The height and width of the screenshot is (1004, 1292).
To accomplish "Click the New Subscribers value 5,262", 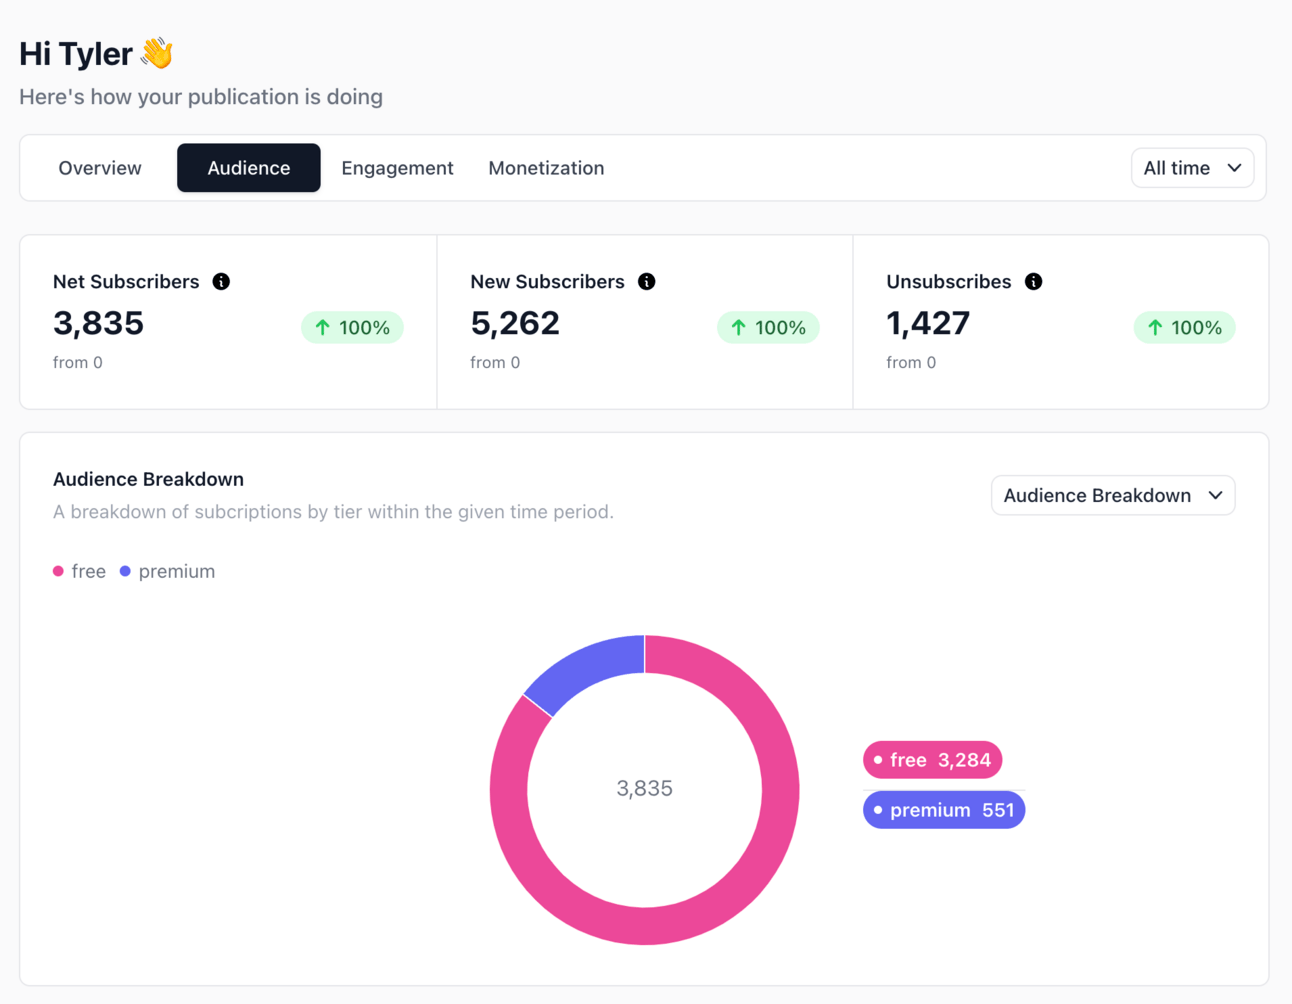I will pos(515,323).
